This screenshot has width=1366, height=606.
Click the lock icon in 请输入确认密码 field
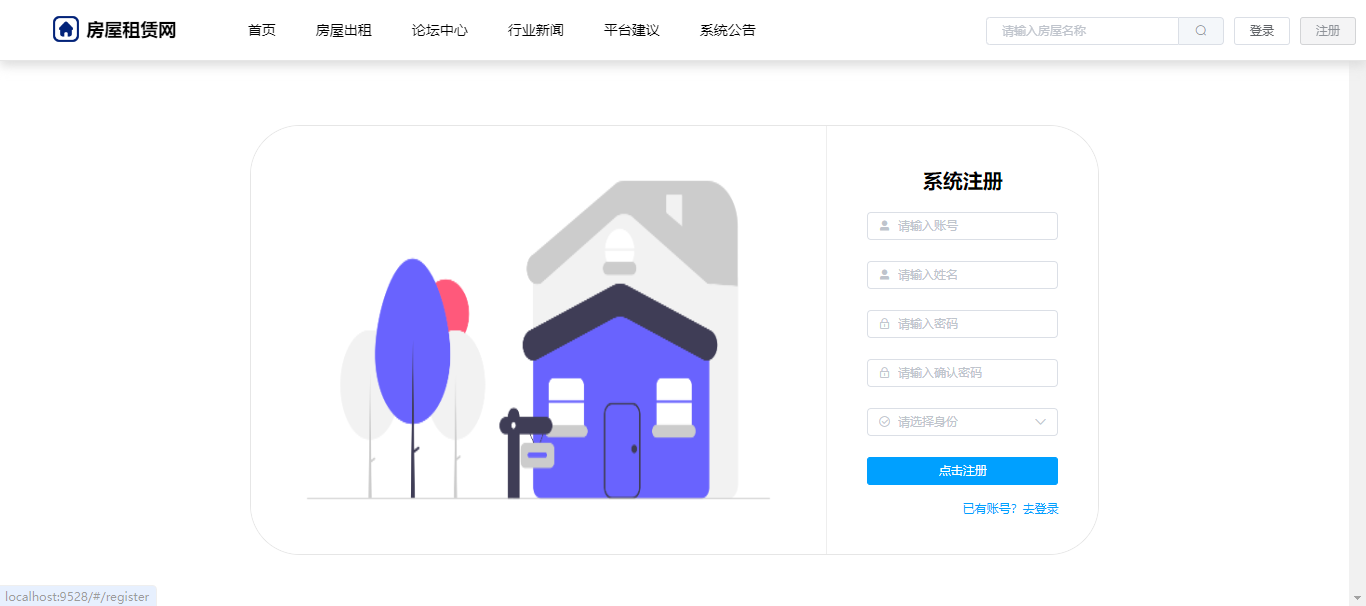click(884, 373)
